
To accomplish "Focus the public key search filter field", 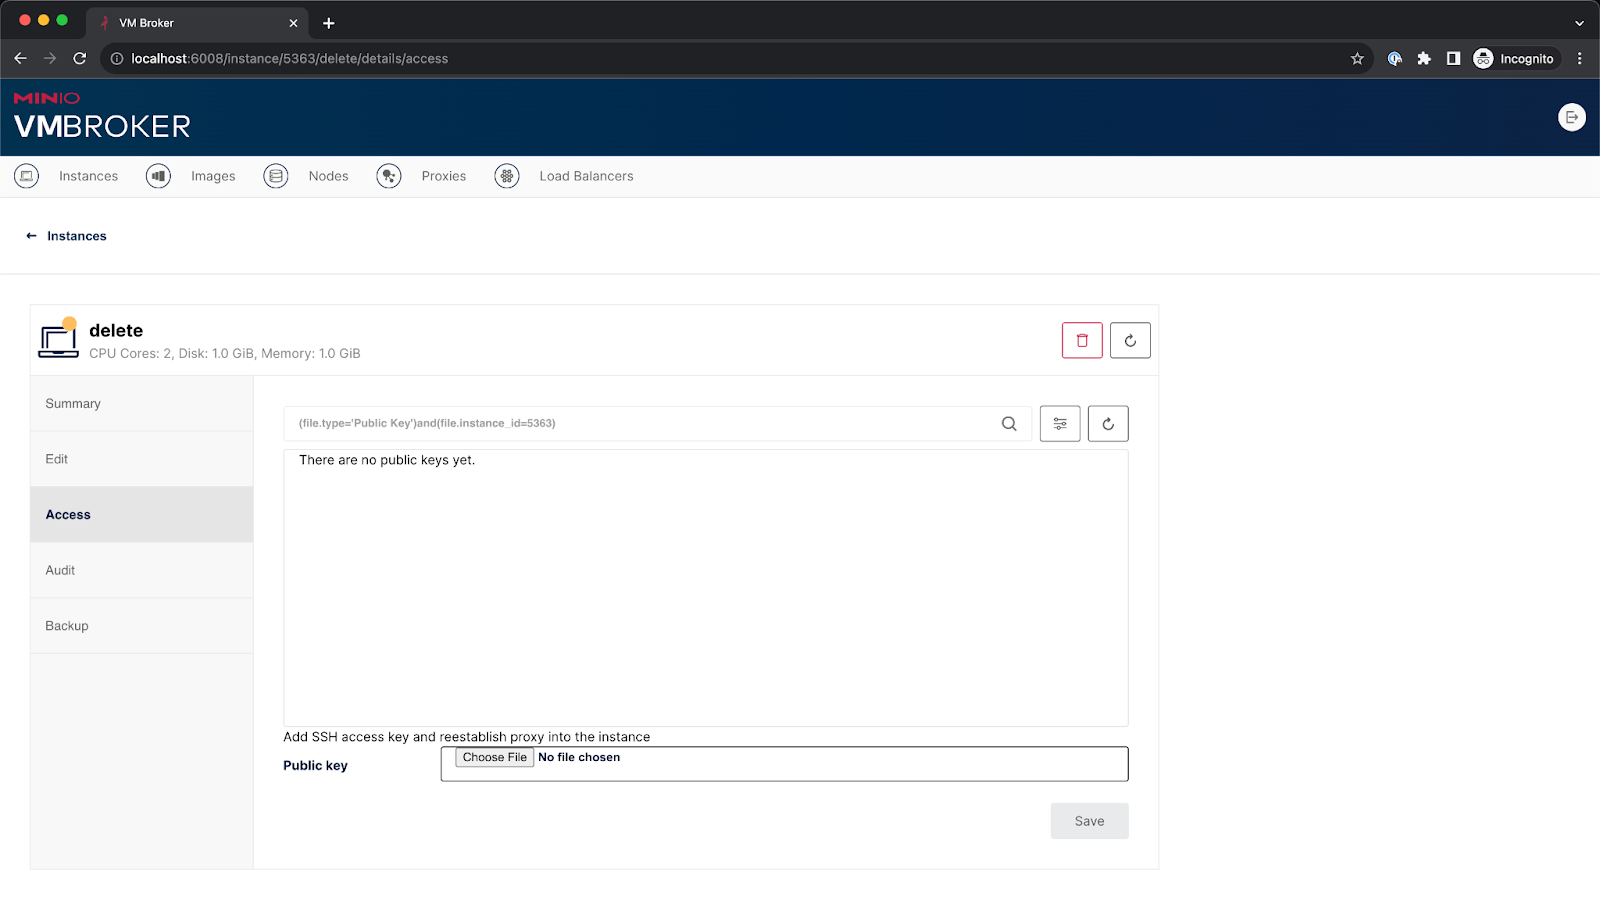I will point(640,424).
